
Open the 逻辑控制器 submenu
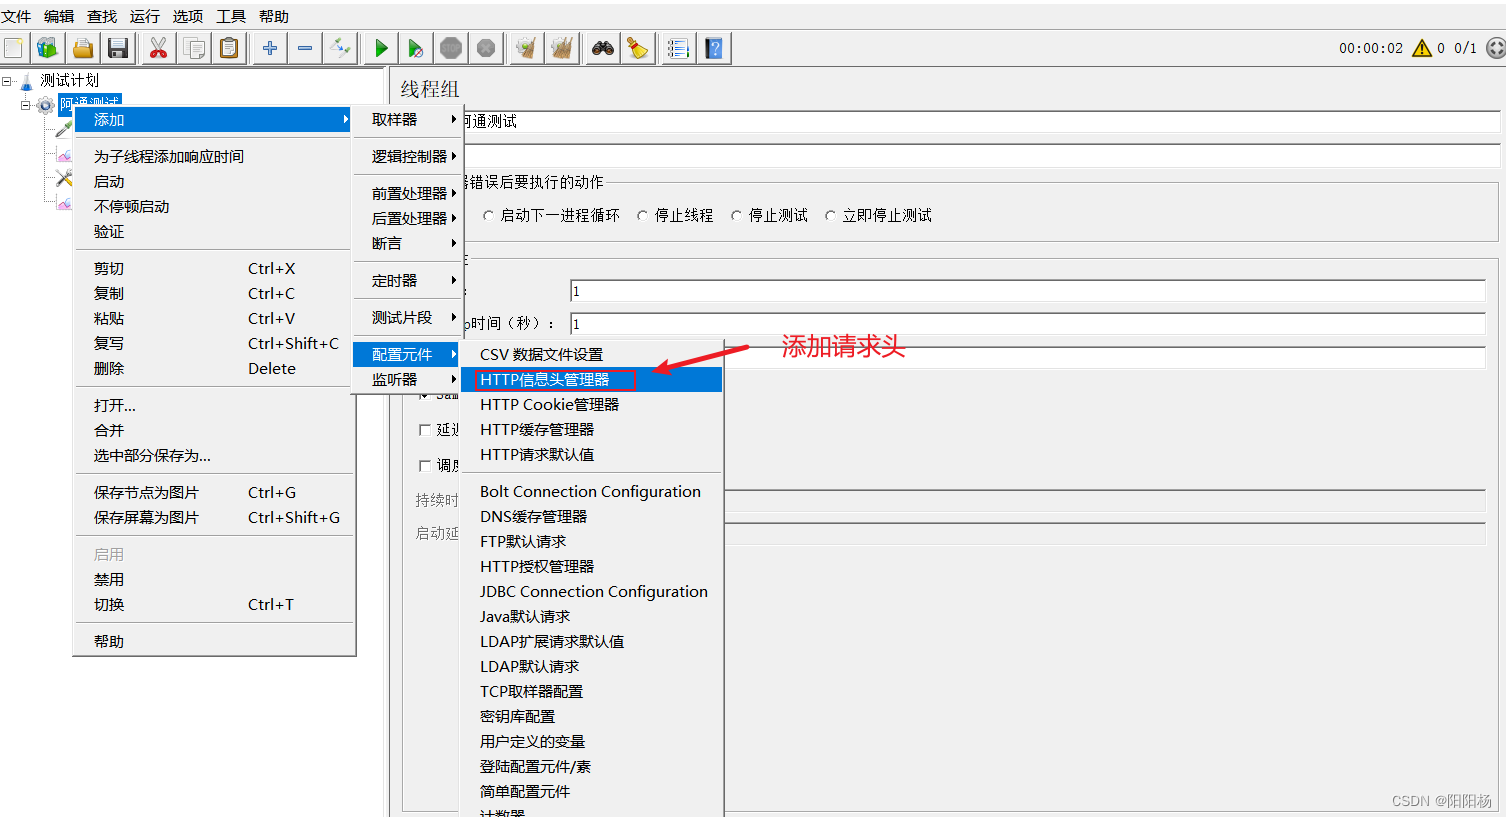pyautogui.click(x=409, y=156)
